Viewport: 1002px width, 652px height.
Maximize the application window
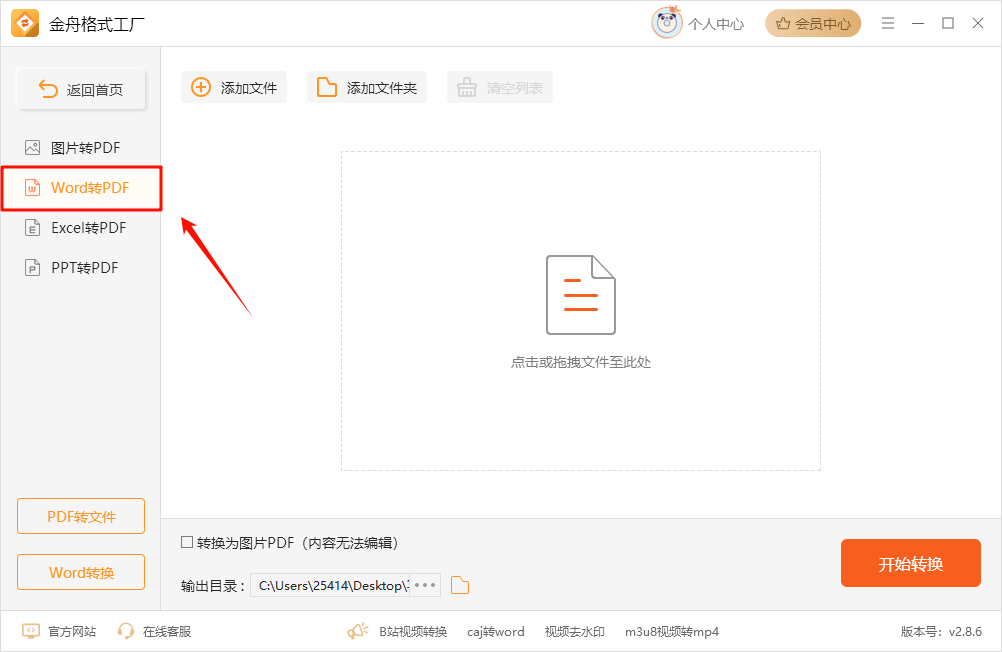pos(948,24)
